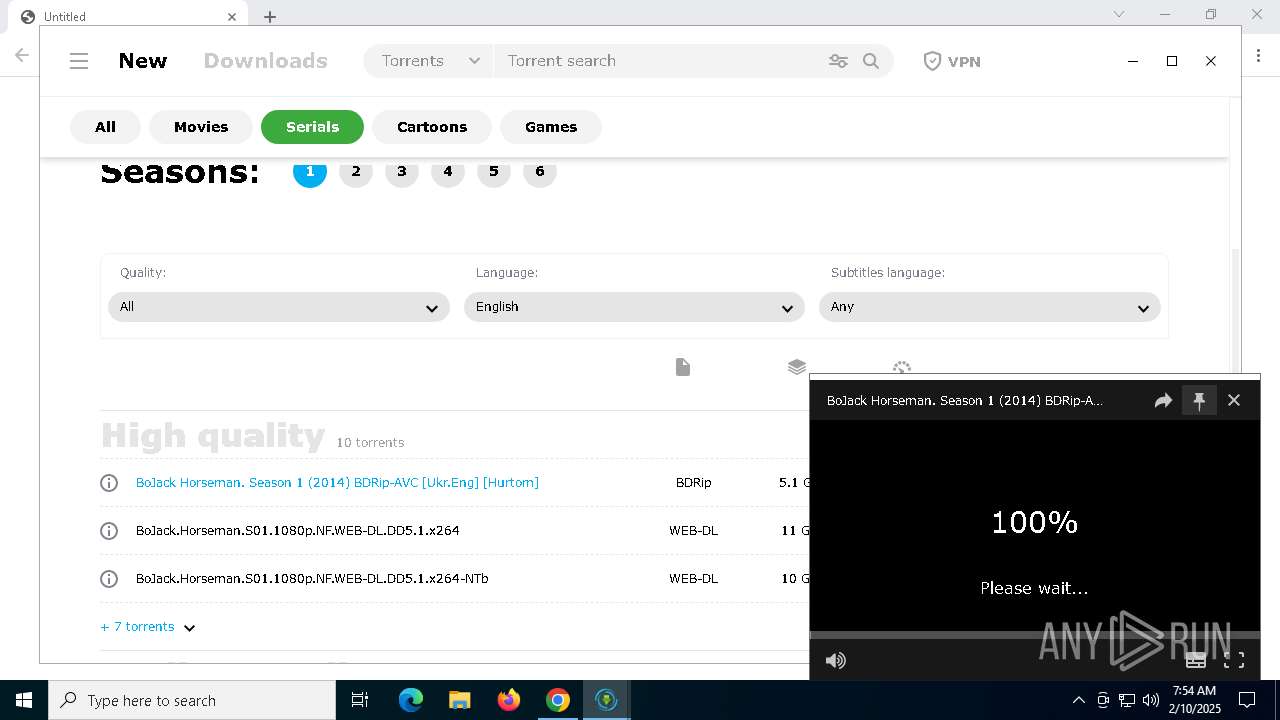1280x720 pixels.
Task: Select season 5
Action: coord(494,172)
